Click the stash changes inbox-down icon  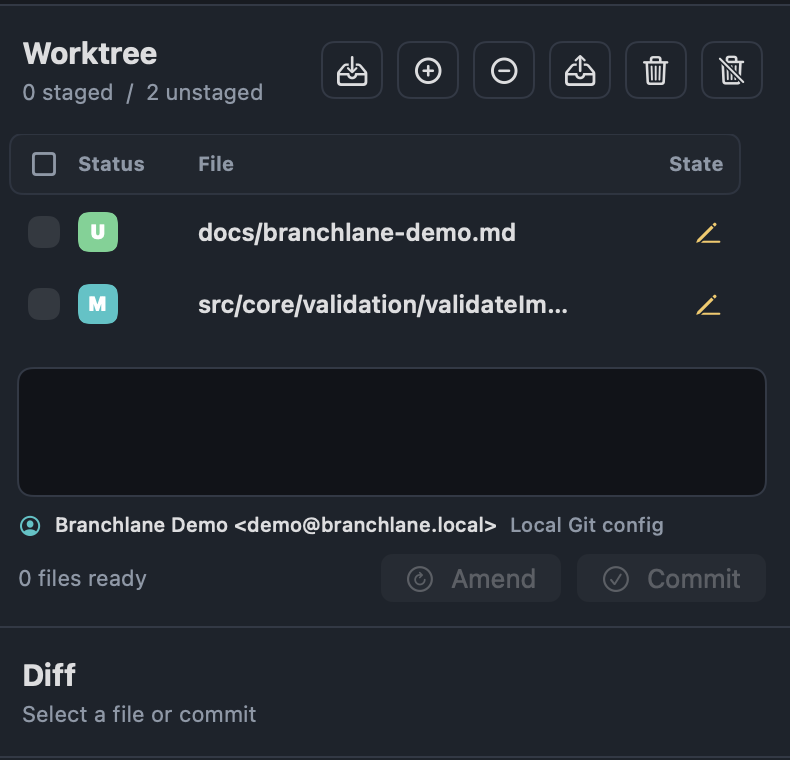pyautogui.click(x=352, y=70)
